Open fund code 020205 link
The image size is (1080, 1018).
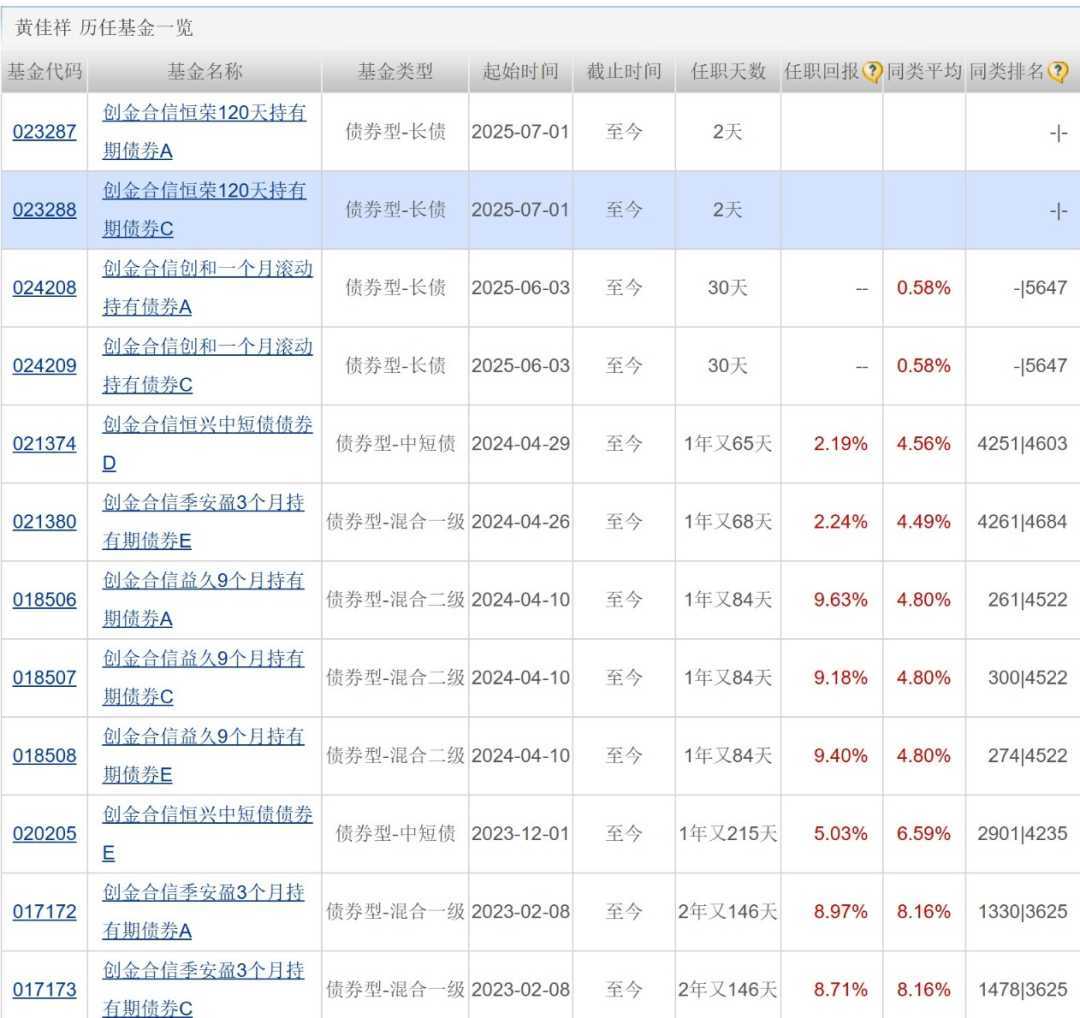[x=44, y=834]
